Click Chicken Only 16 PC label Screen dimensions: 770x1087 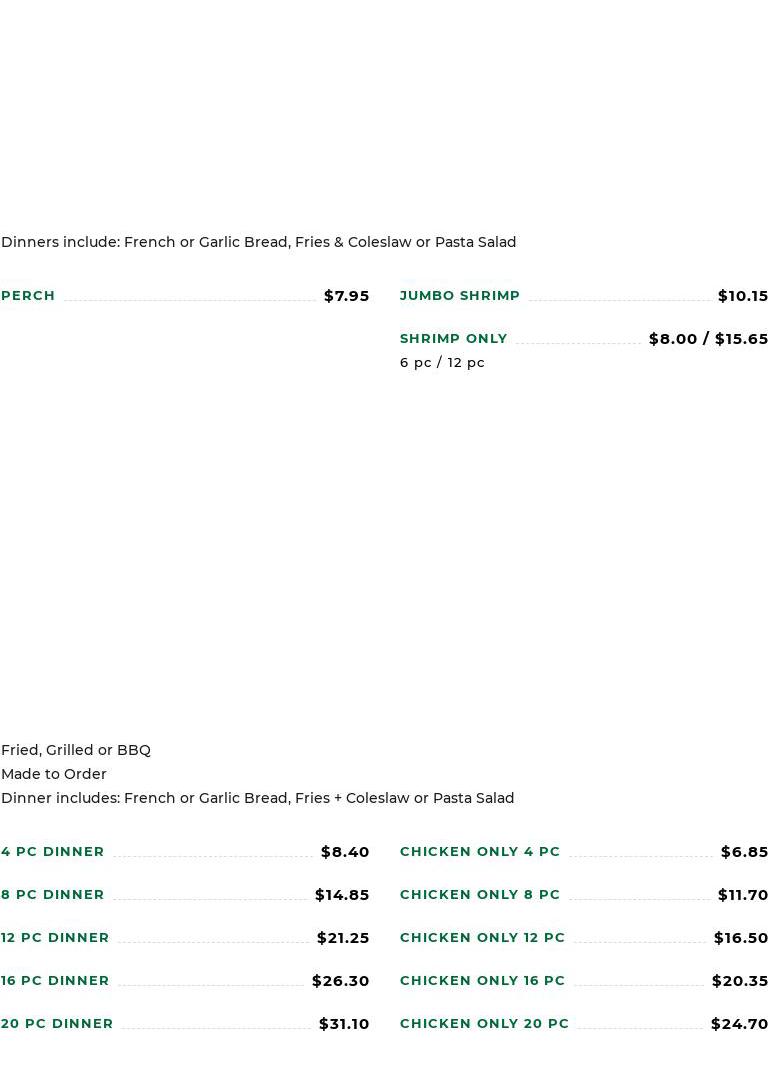click(x=482, y=981)
